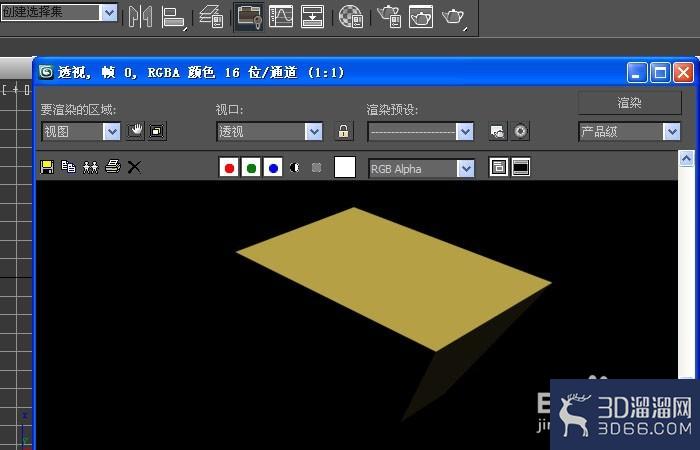Open the Layer Manager icon

211,17
